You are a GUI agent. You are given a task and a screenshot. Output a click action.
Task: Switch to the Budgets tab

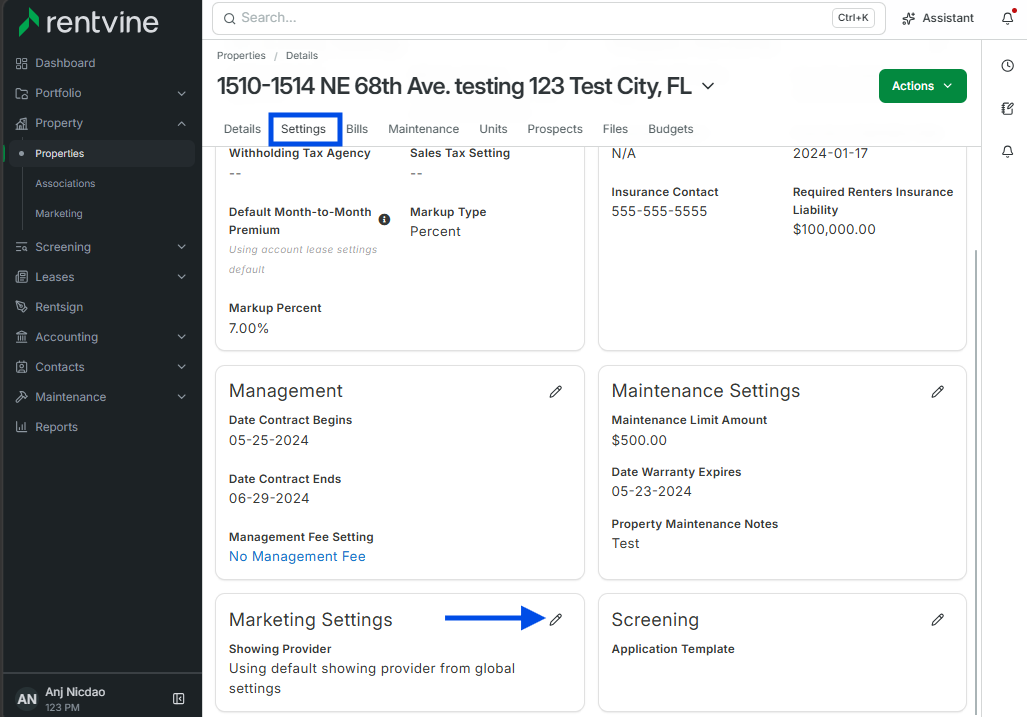point(671,129)
